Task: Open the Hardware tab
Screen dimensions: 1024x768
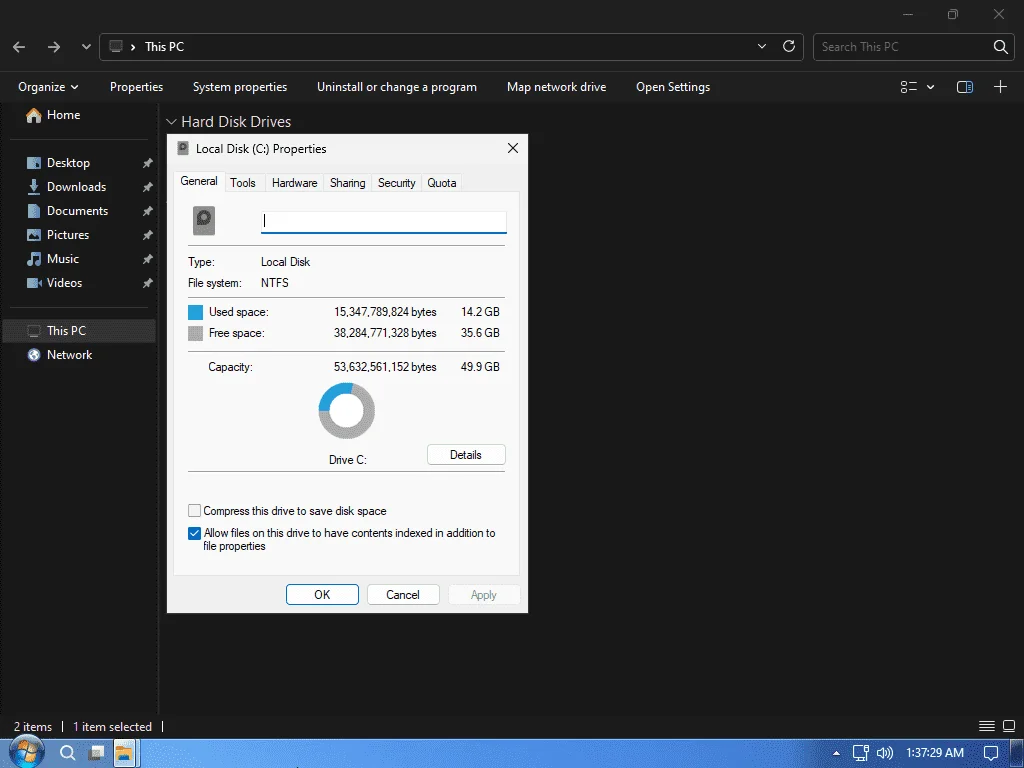Action: 295,183
